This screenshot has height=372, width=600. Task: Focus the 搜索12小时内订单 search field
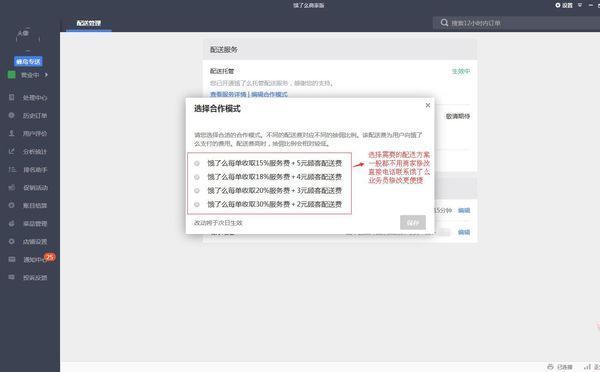pyautogui.click(x=516, y=23)
